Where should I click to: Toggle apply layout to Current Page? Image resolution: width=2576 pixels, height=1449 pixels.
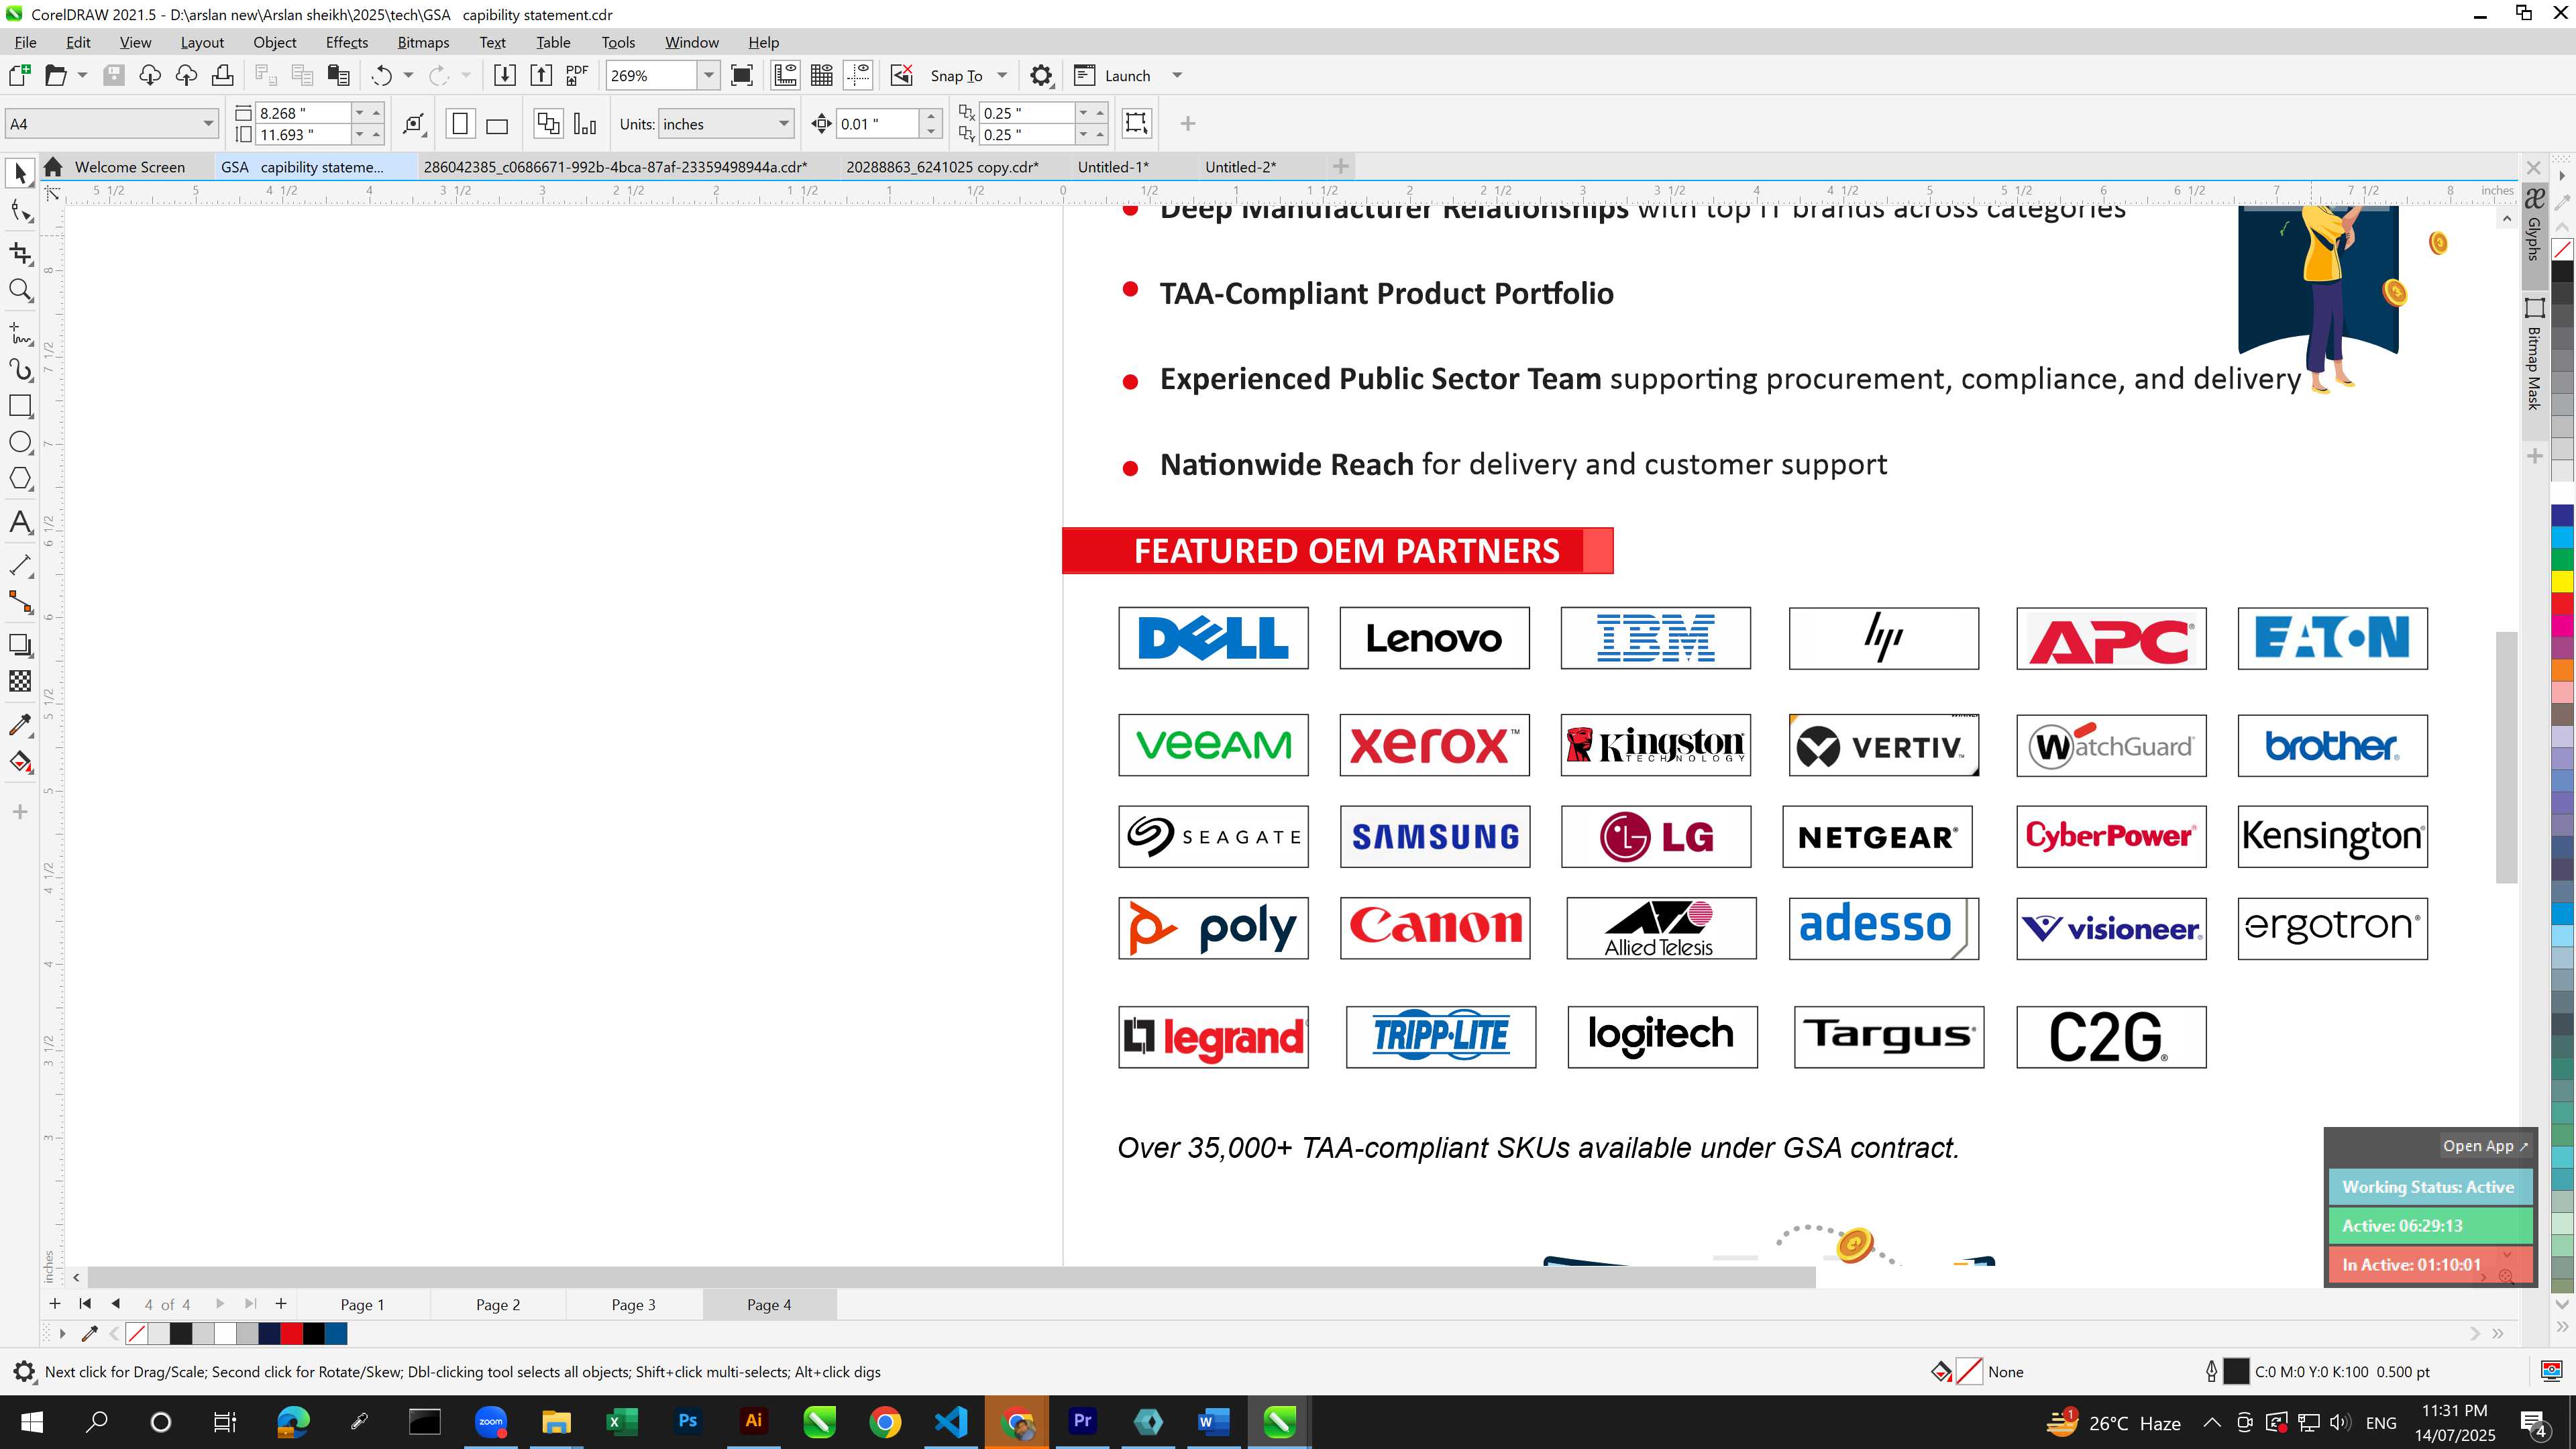pyautogui.click(x=585, y=124)
